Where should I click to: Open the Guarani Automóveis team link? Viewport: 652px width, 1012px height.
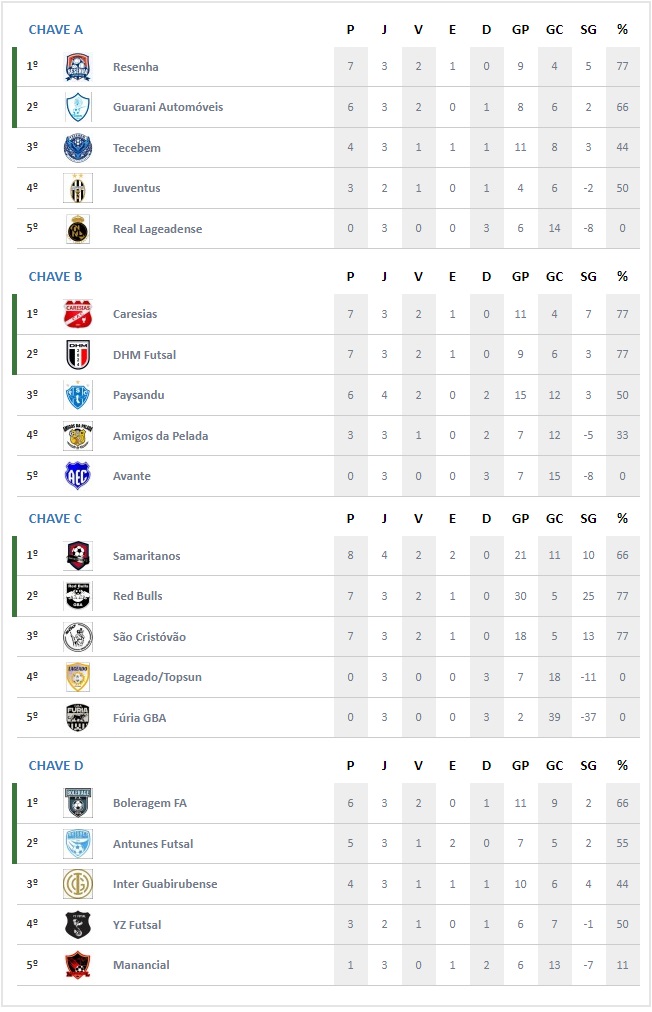pyautogui.click(x=168, y=107)
